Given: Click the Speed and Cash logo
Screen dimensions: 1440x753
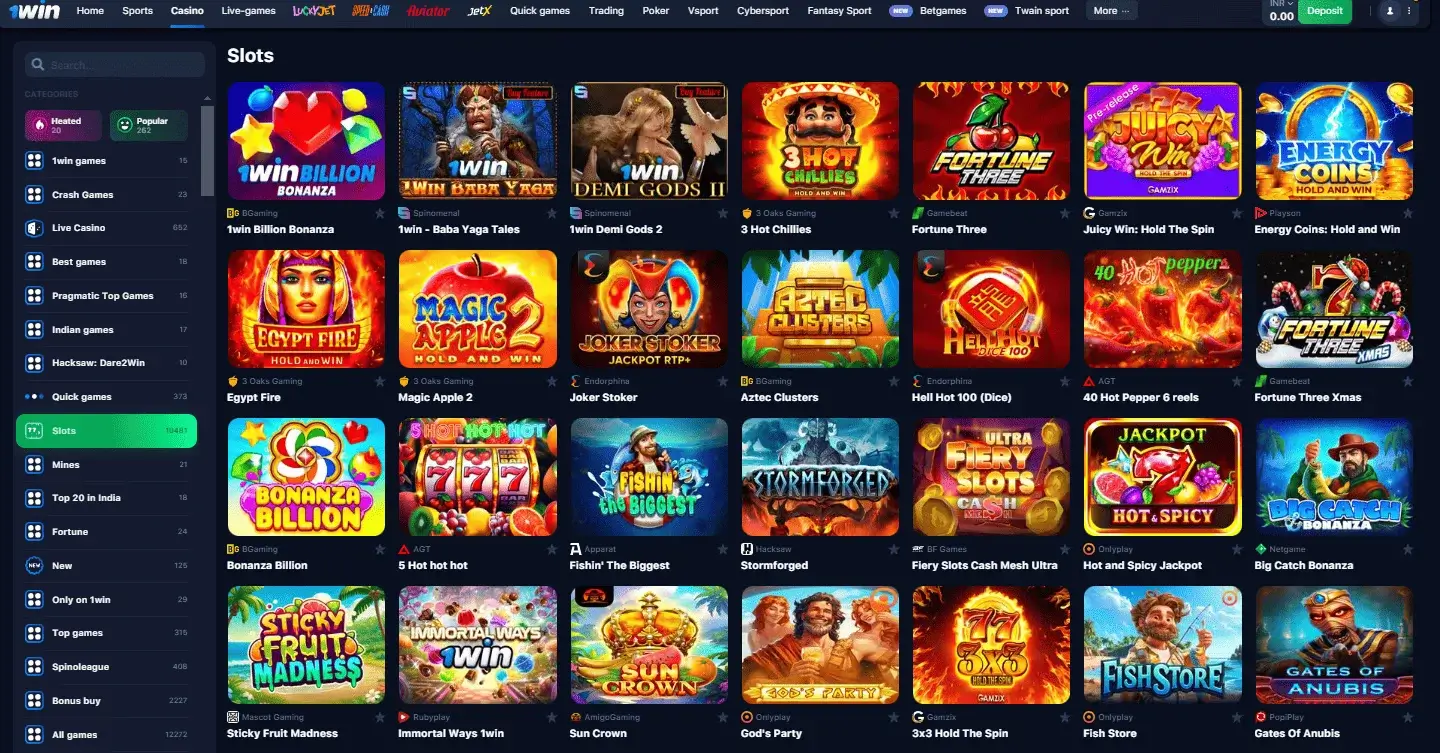Looking at the screenshot, I should pyautogui.click(x=370, y=11).
